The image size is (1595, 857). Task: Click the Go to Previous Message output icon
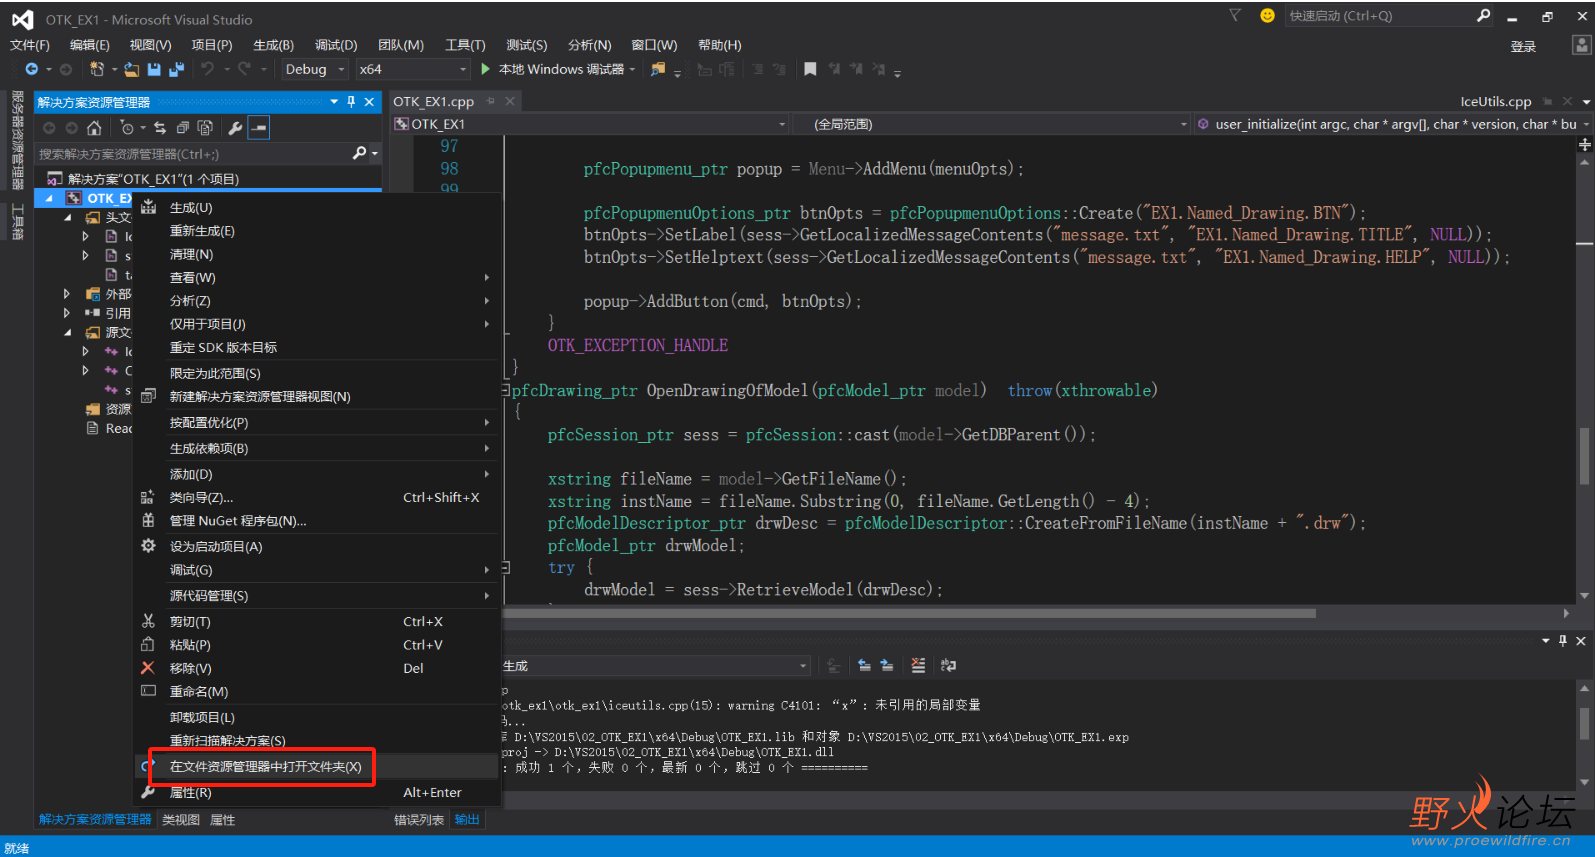864,665
